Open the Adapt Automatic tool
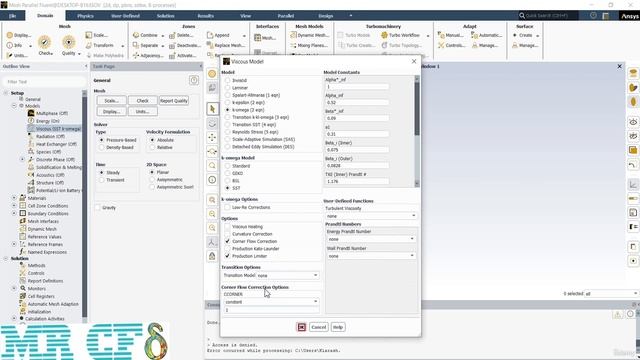640x360 pixels. [487, 35]
